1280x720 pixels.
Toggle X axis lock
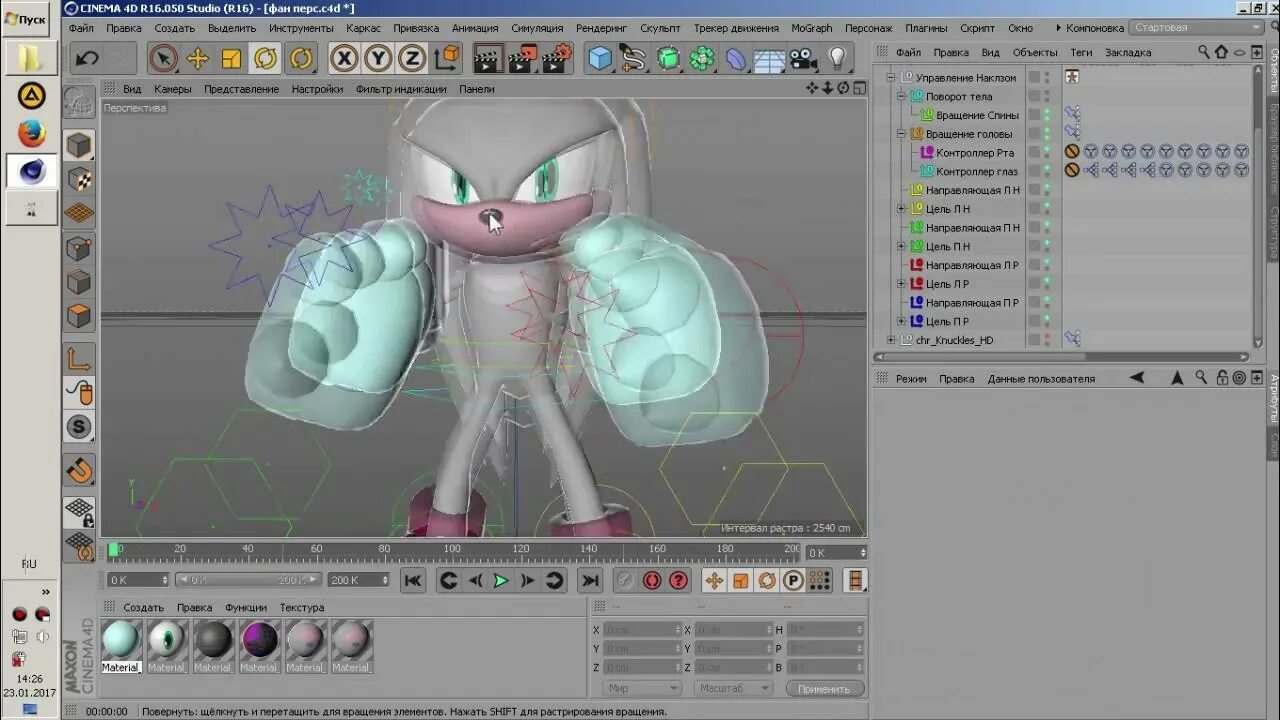(344, 59)
